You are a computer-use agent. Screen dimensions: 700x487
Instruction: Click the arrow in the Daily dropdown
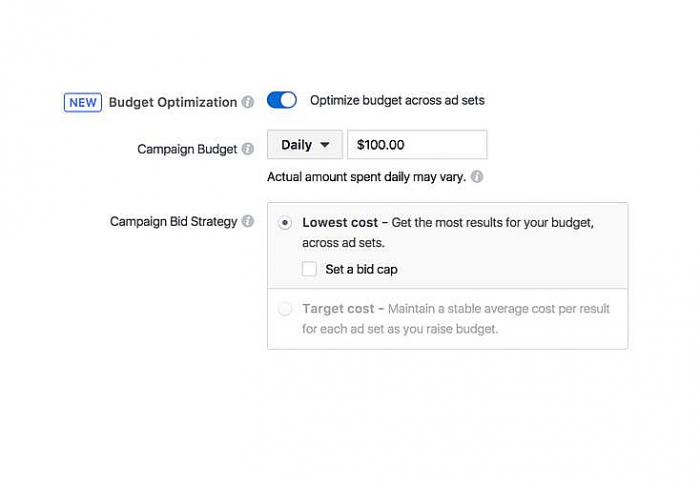click(x=324, y=145)
